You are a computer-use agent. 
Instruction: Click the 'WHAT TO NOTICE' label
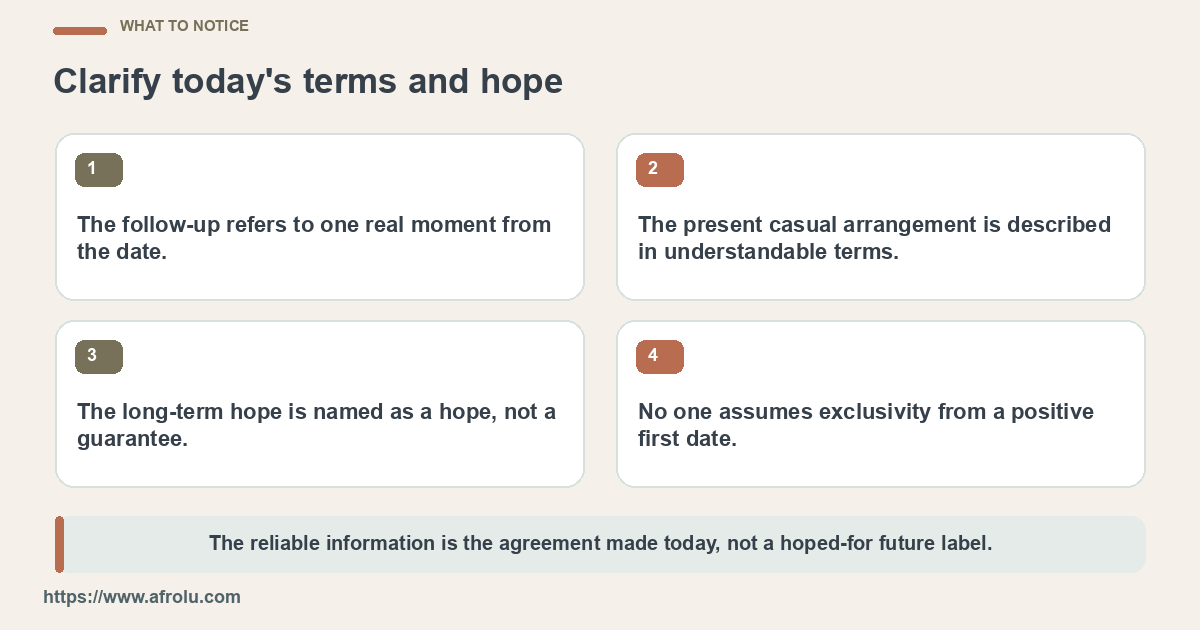click(184, 26)
